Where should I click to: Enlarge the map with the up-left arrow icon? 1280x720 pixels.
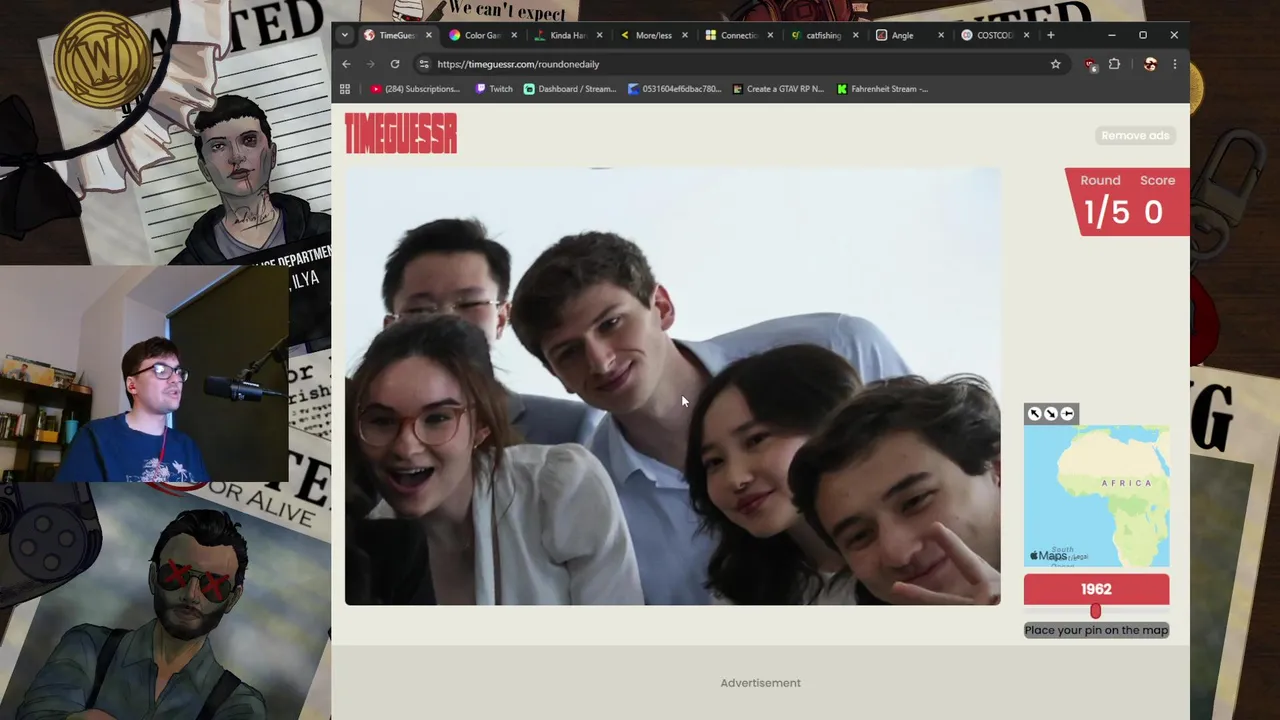tap(1035, 414)
